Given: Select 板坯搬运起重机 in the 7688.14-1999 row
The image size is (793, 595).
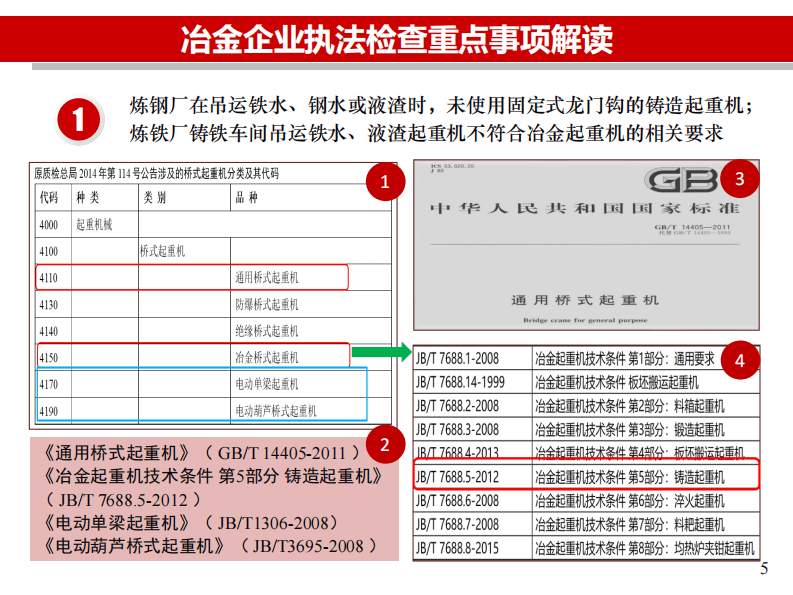Looking at the screenshot, I should coord(663,382).
